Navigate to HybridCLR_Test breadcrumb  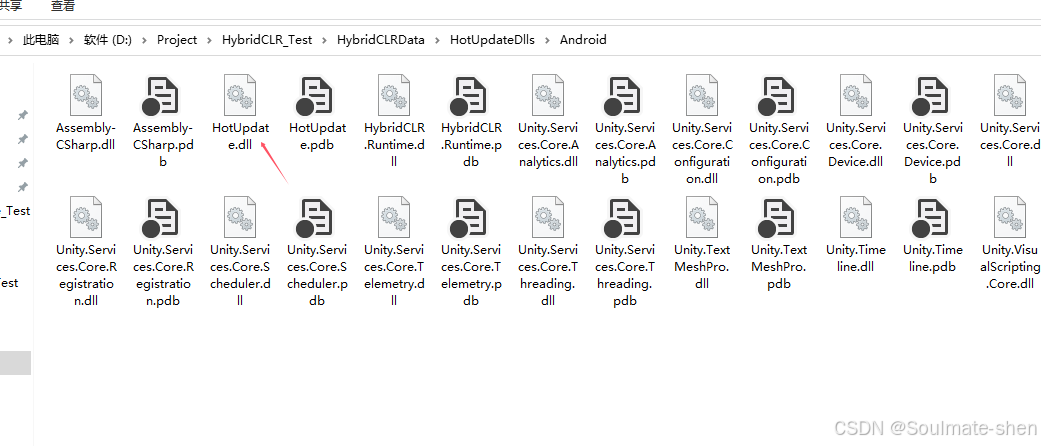click(267, 40)
